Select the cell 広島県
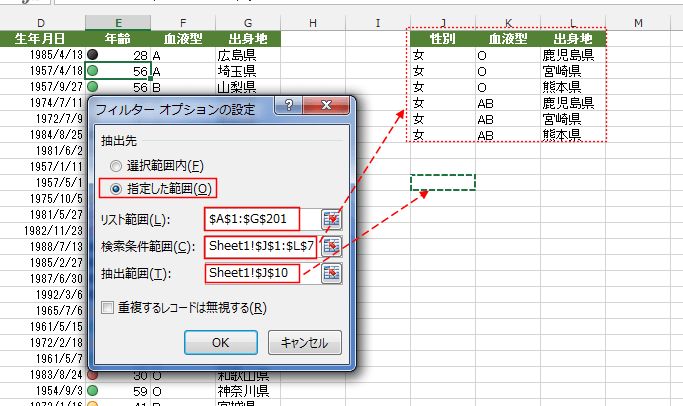This screenshot has height=406, width=683. click(248, 55)
